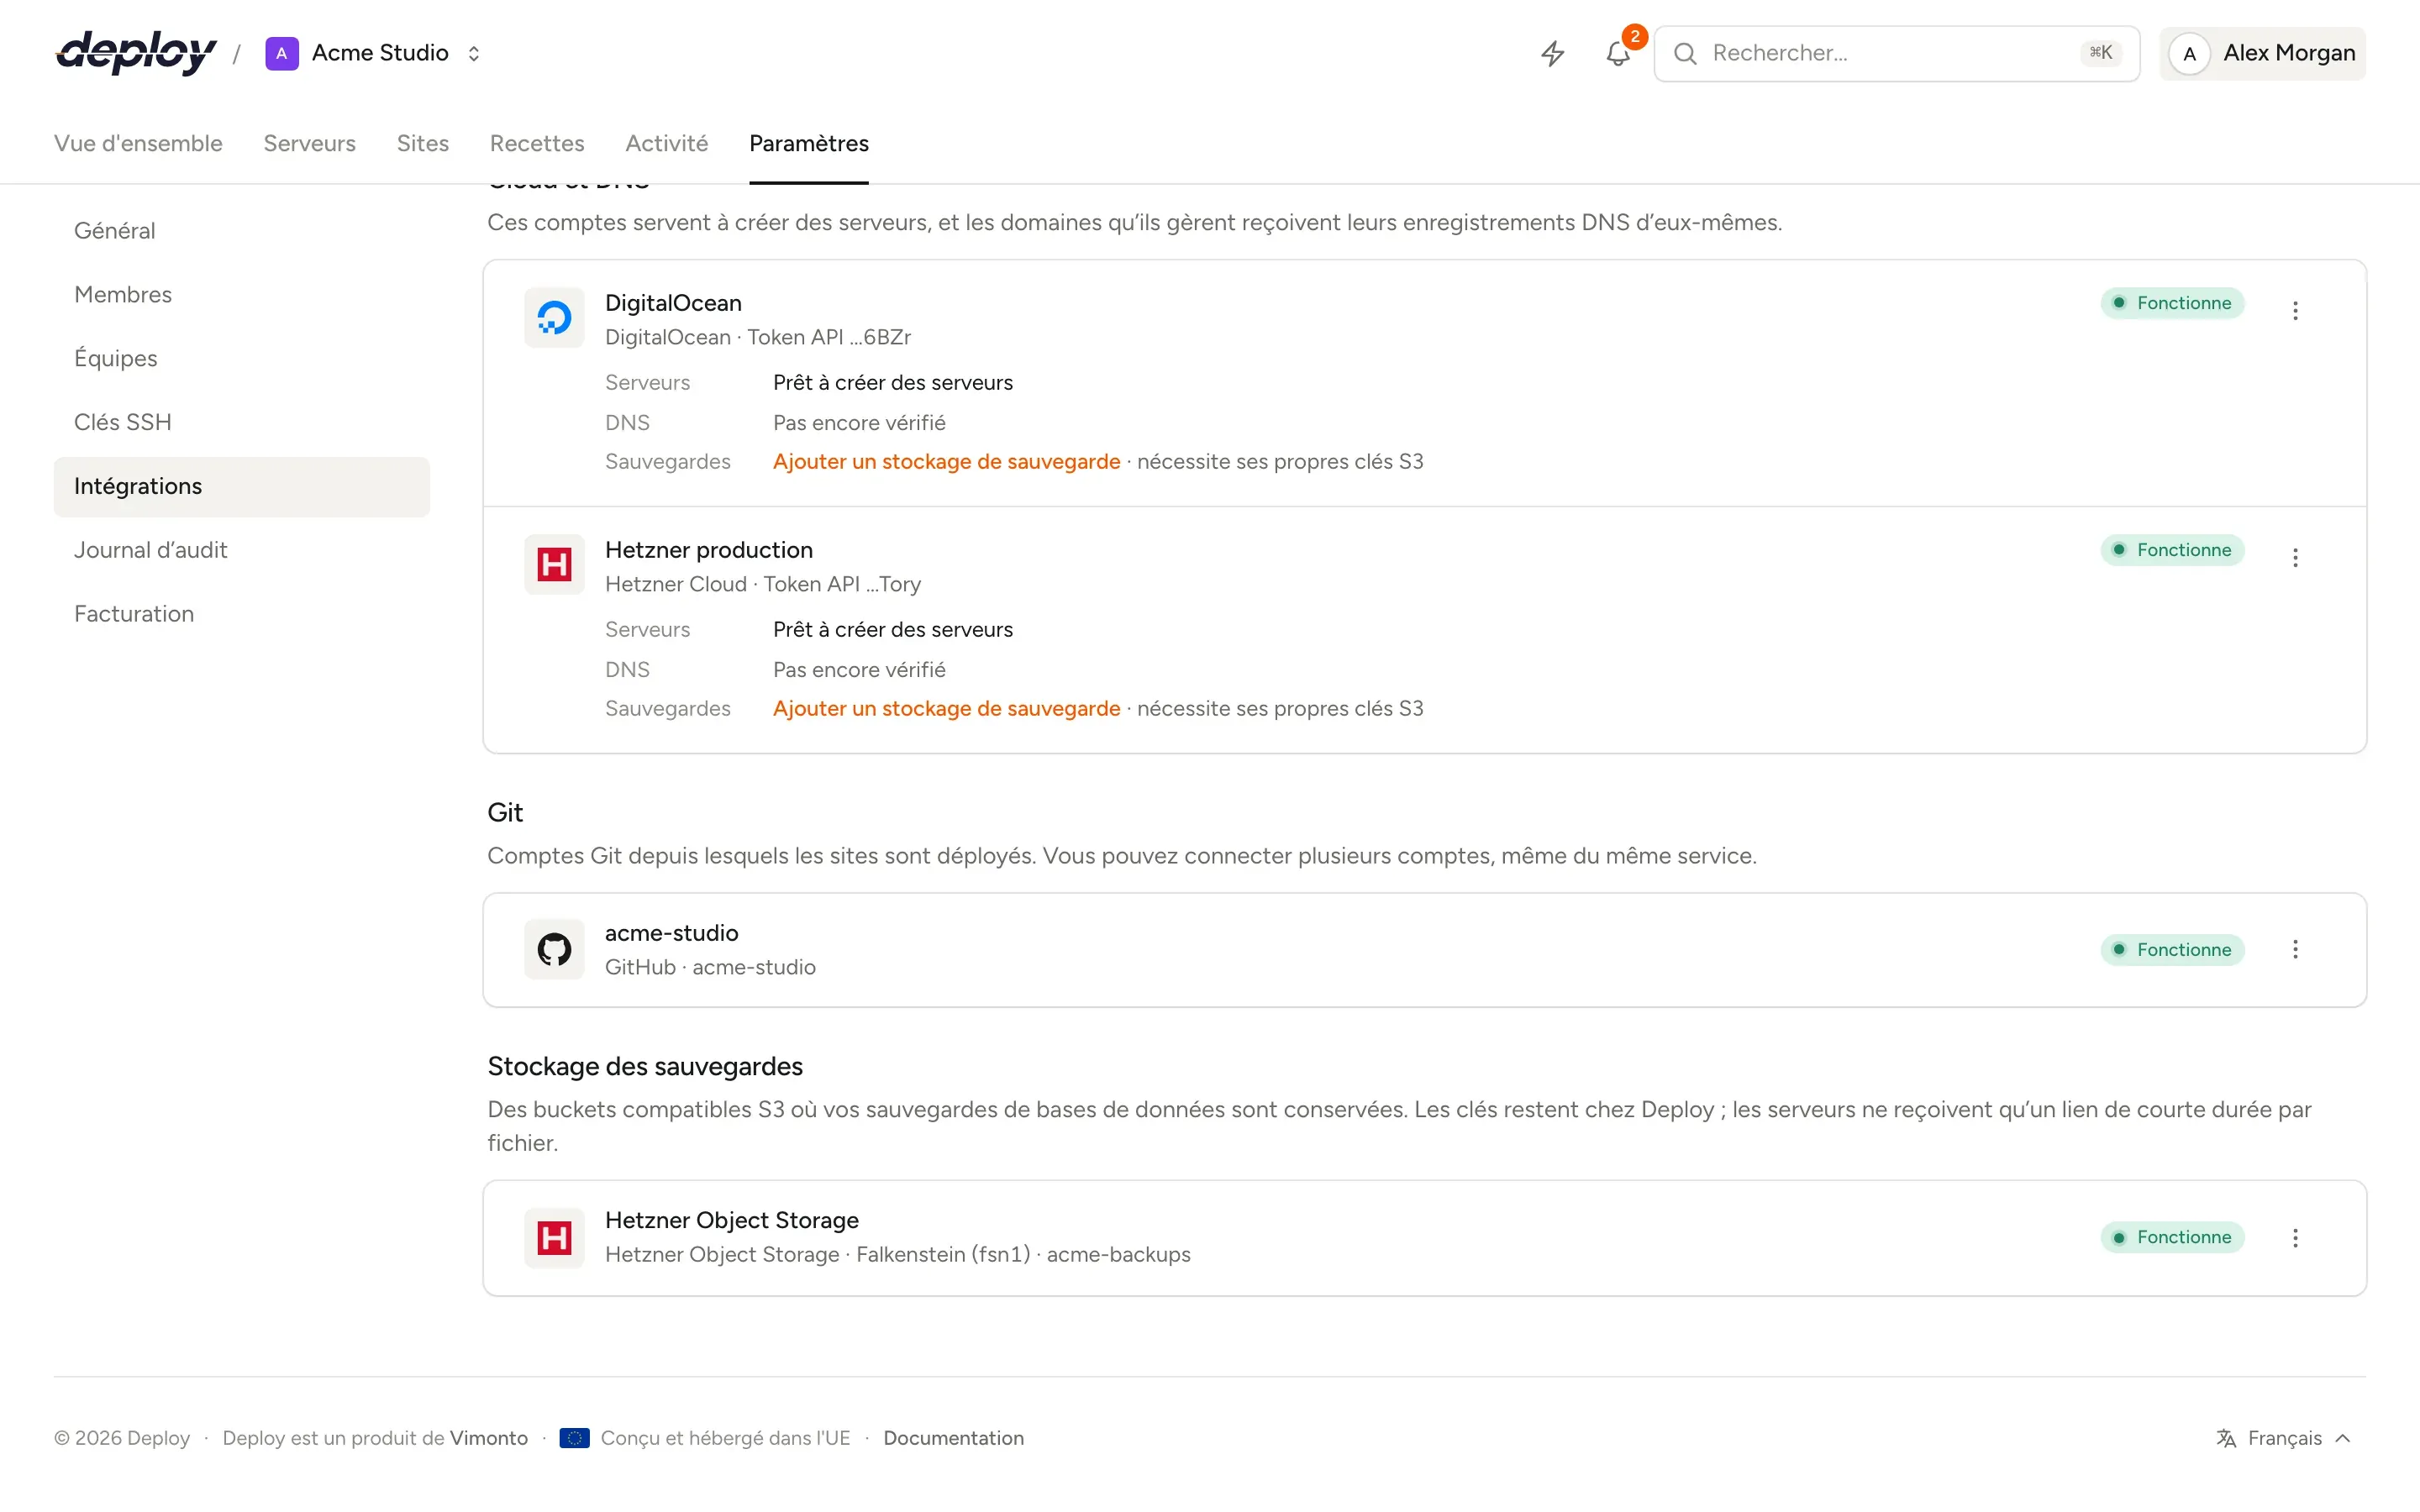Open the DigitalOcean three-dot menu
The width and height of the screenshot is (2420, 1512).
[x=2295, y=311]
